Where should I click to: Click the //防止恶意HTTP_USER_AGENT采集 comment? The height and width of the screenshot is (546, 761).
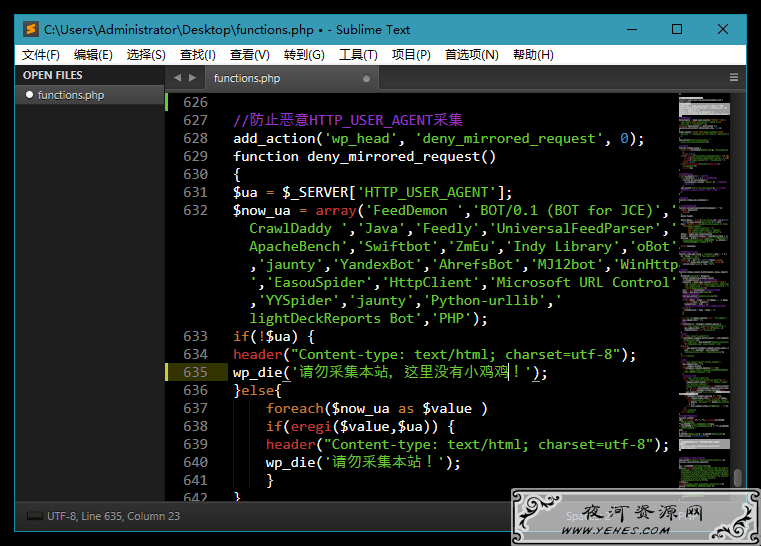coord(347,120)
